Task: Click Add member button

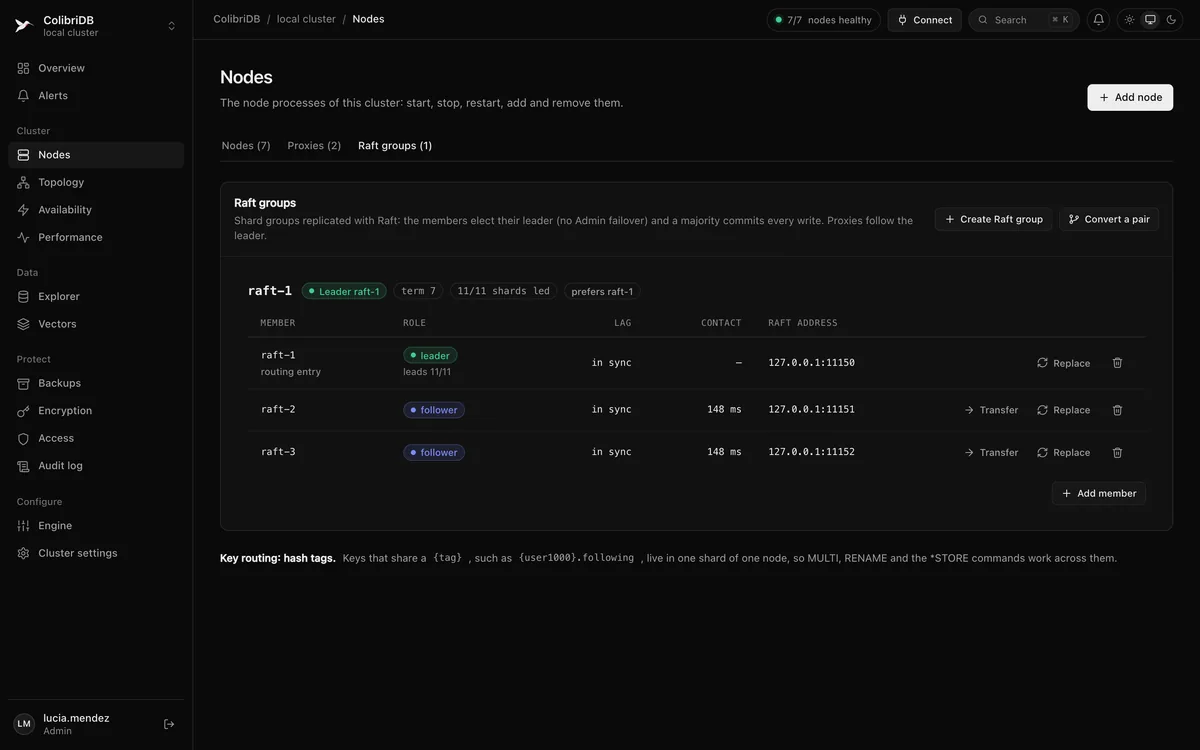Action: [1099, 493]
